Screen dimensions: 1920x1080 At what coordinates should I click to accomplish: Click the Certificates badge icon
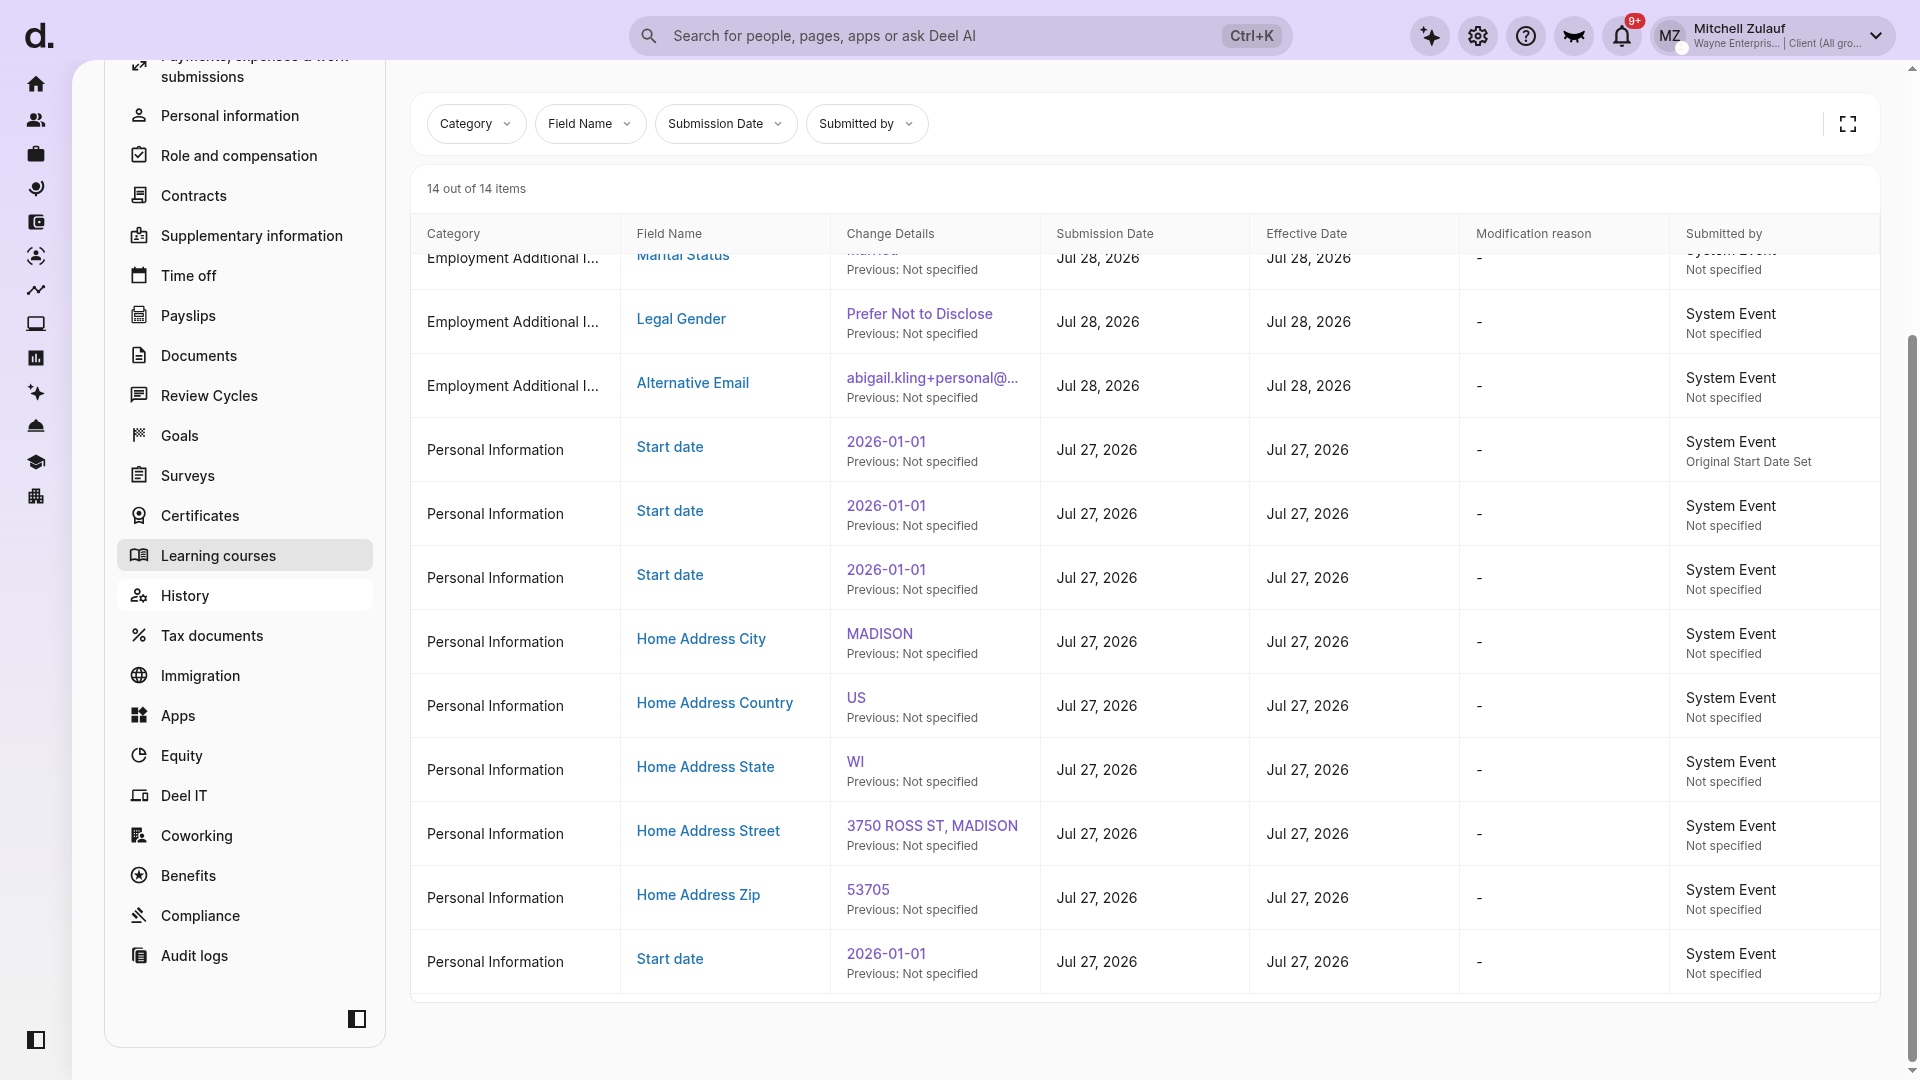[139, 516]
